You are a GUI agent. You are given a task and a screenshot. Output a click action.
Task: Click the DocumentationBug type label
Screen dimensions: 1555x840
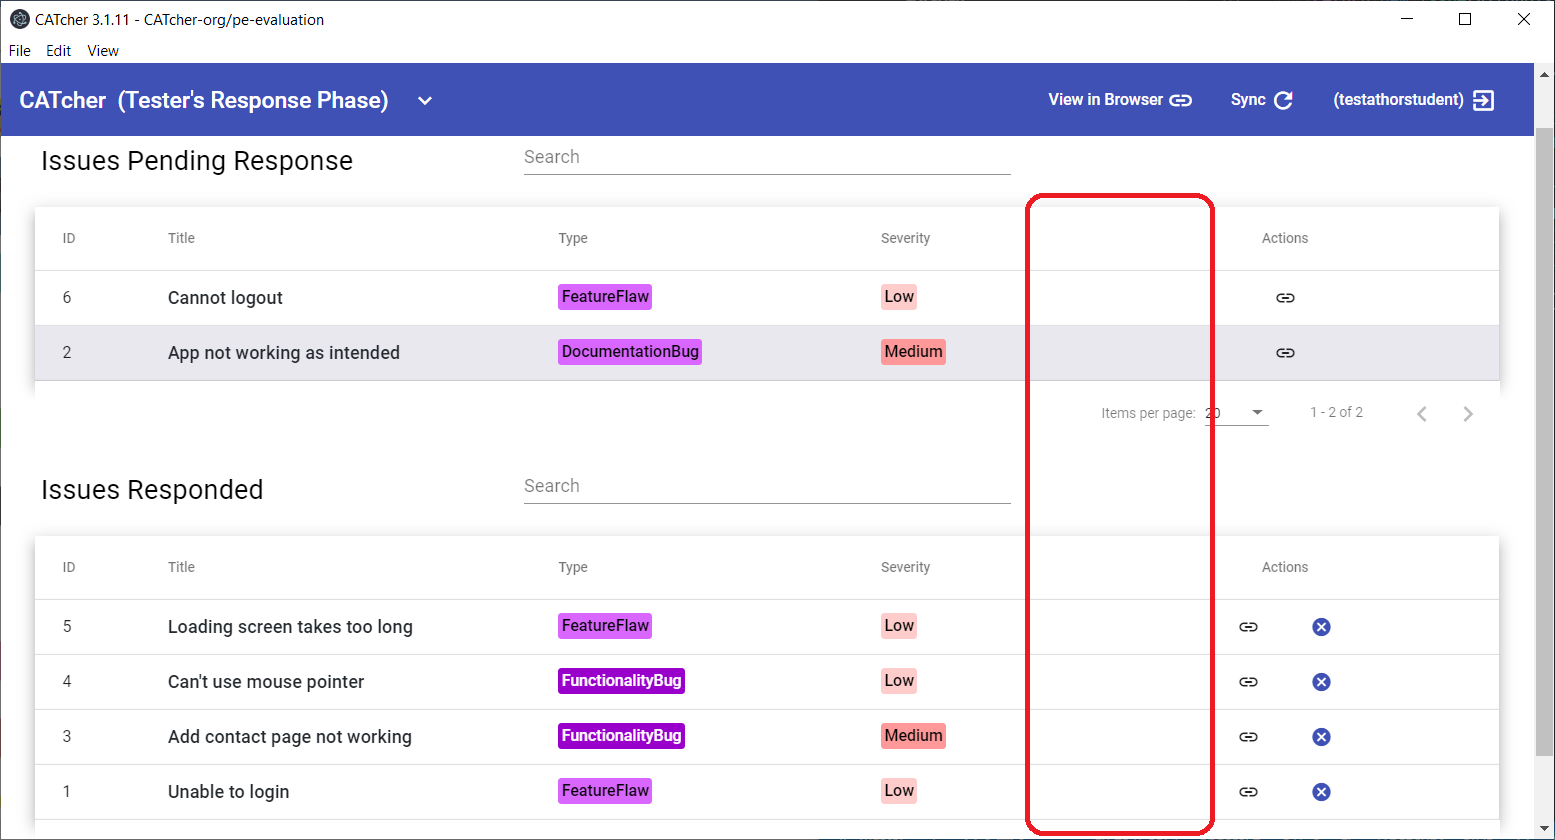(x=630, y=352)
